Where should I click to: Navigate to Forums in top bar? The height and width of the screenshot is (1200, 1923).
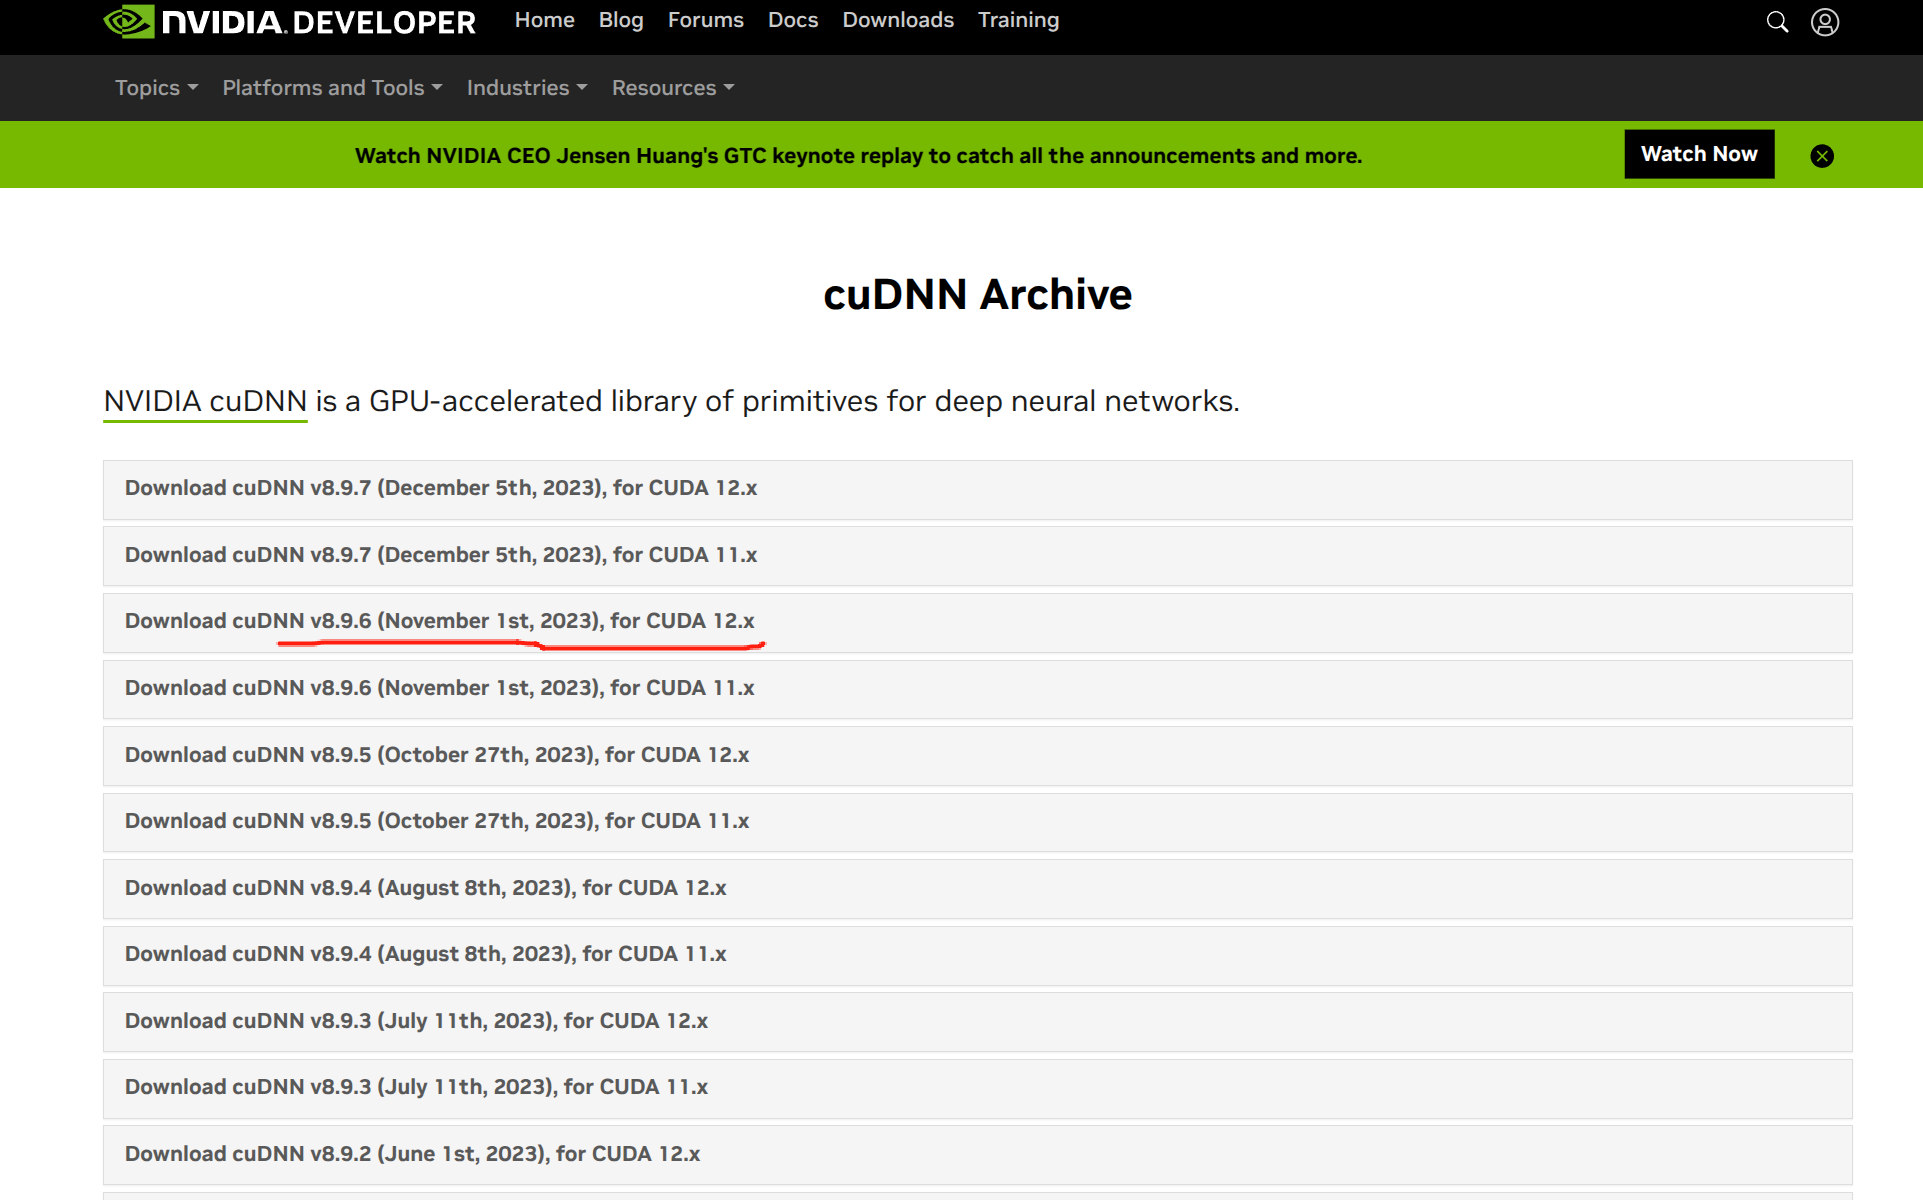pos(705,20)
